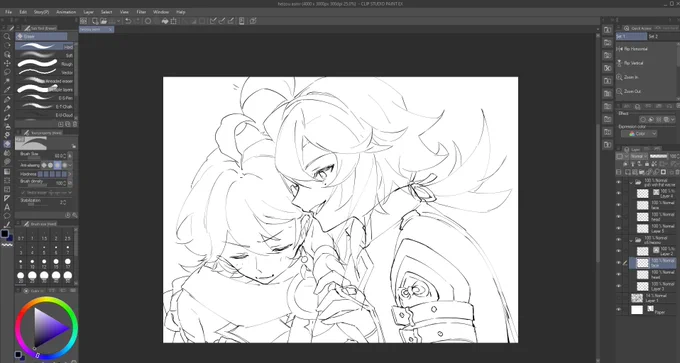Open the Window menu
680x363 pixels.
[161, 12]
